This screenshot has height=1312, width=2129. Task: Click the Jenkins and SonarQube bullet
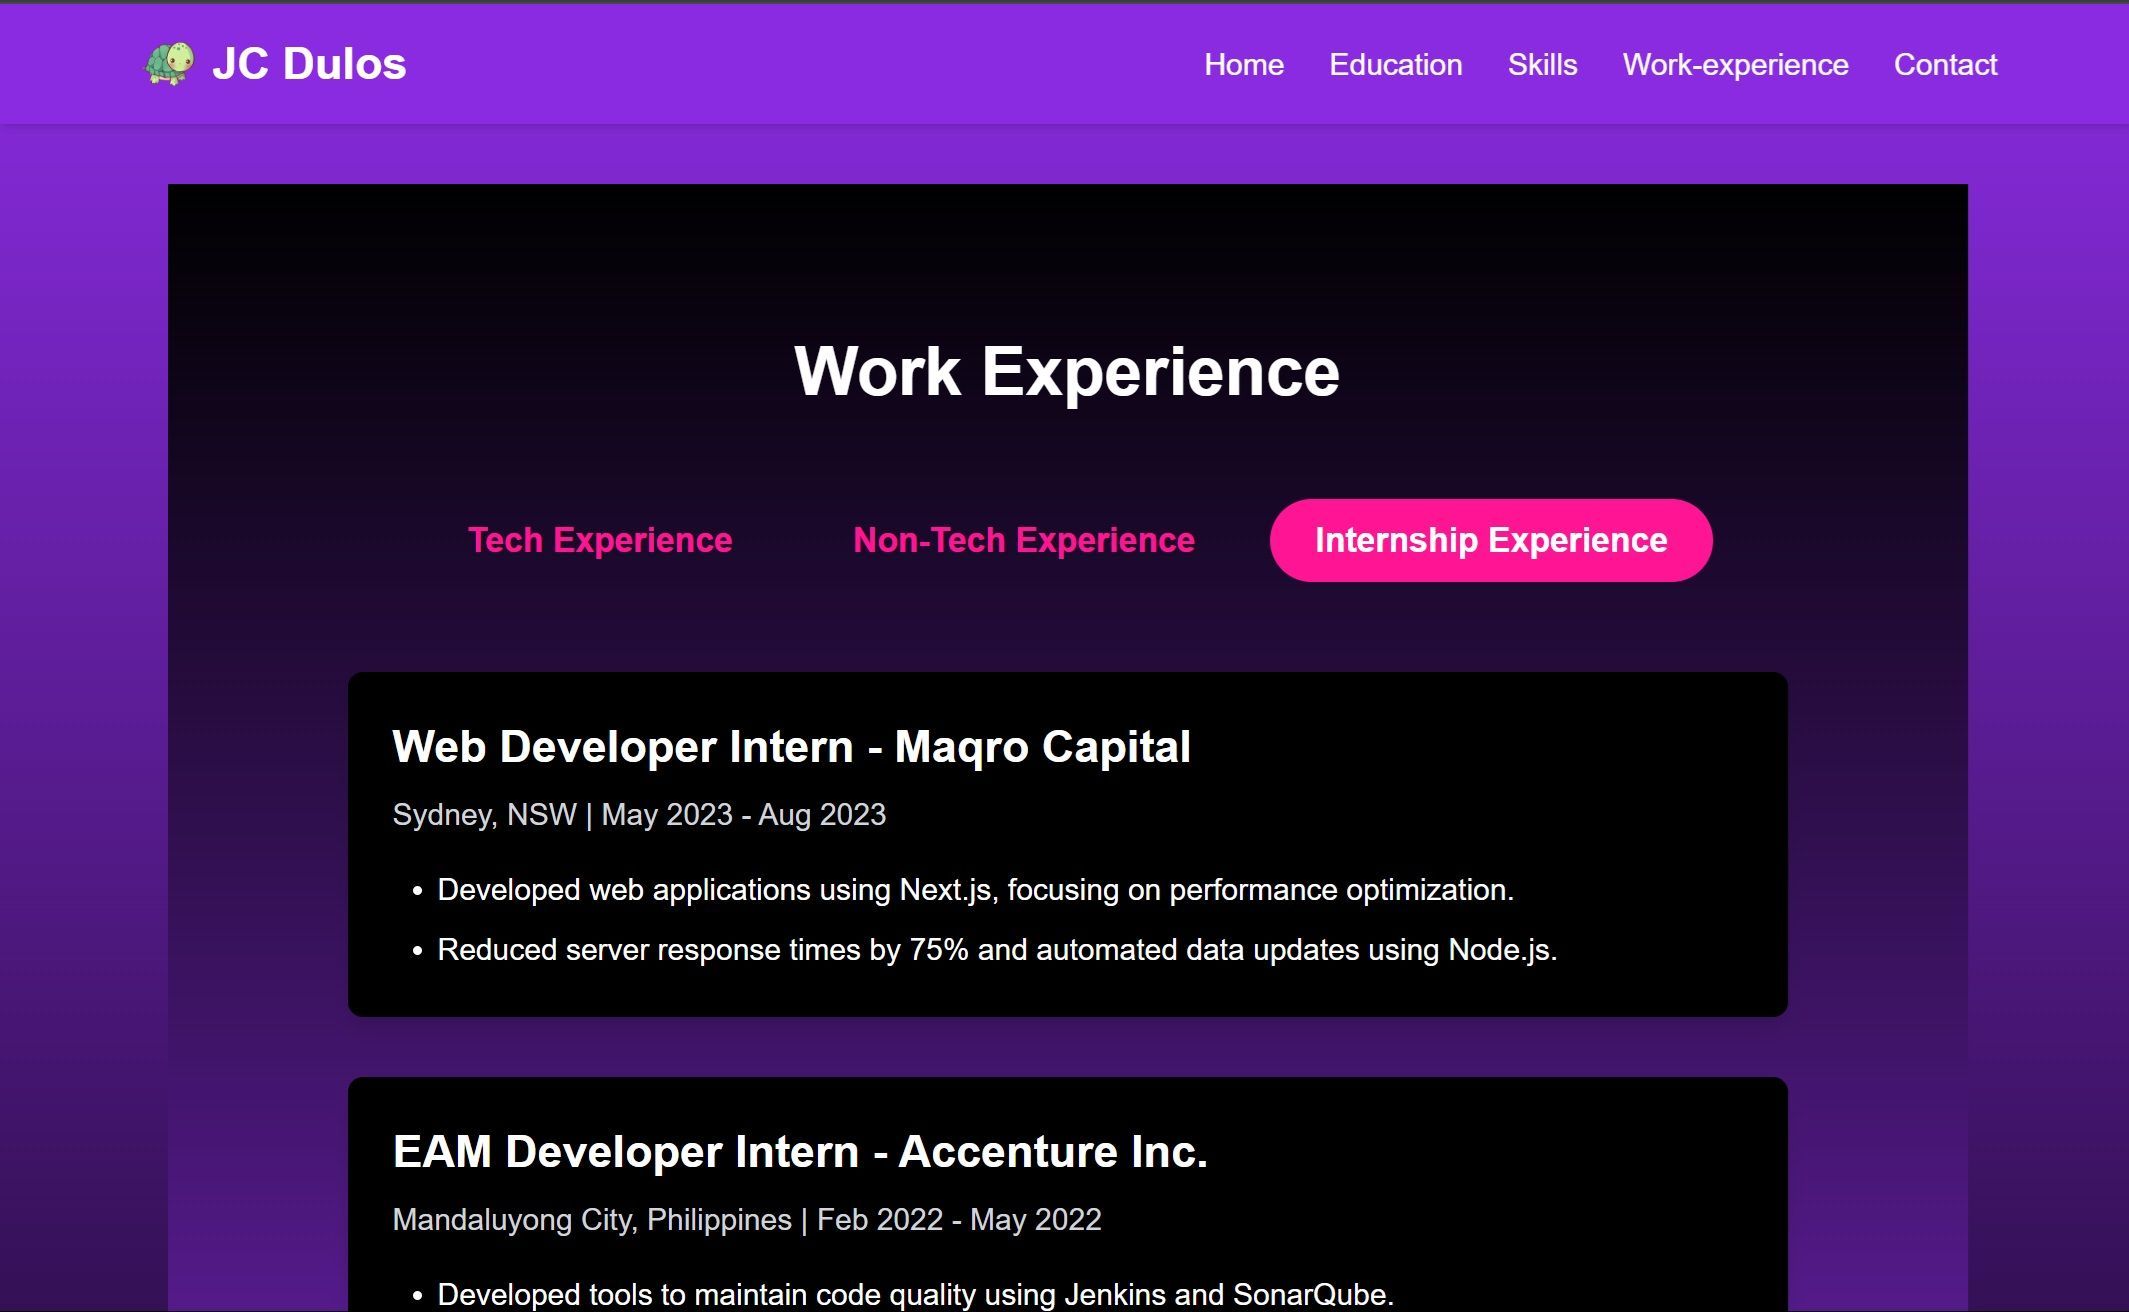(915, 1294)
